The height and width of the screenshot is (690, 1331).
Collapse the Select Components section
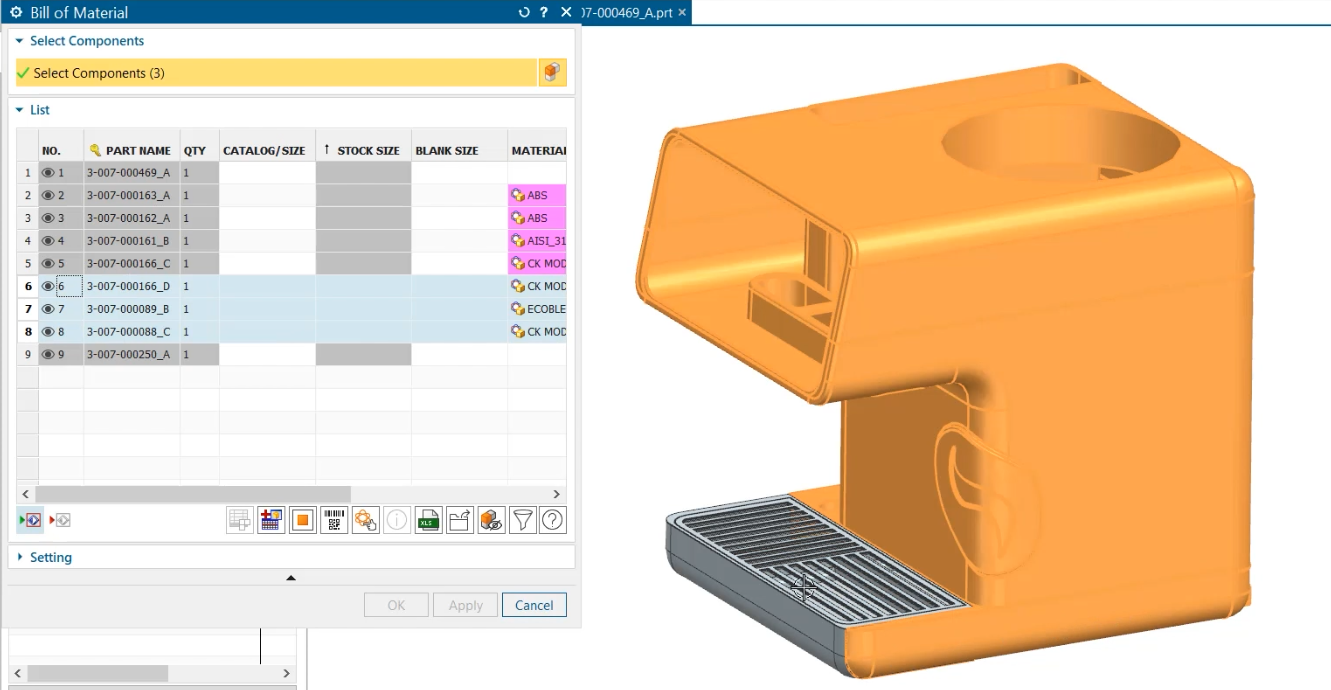coord(19,41)
